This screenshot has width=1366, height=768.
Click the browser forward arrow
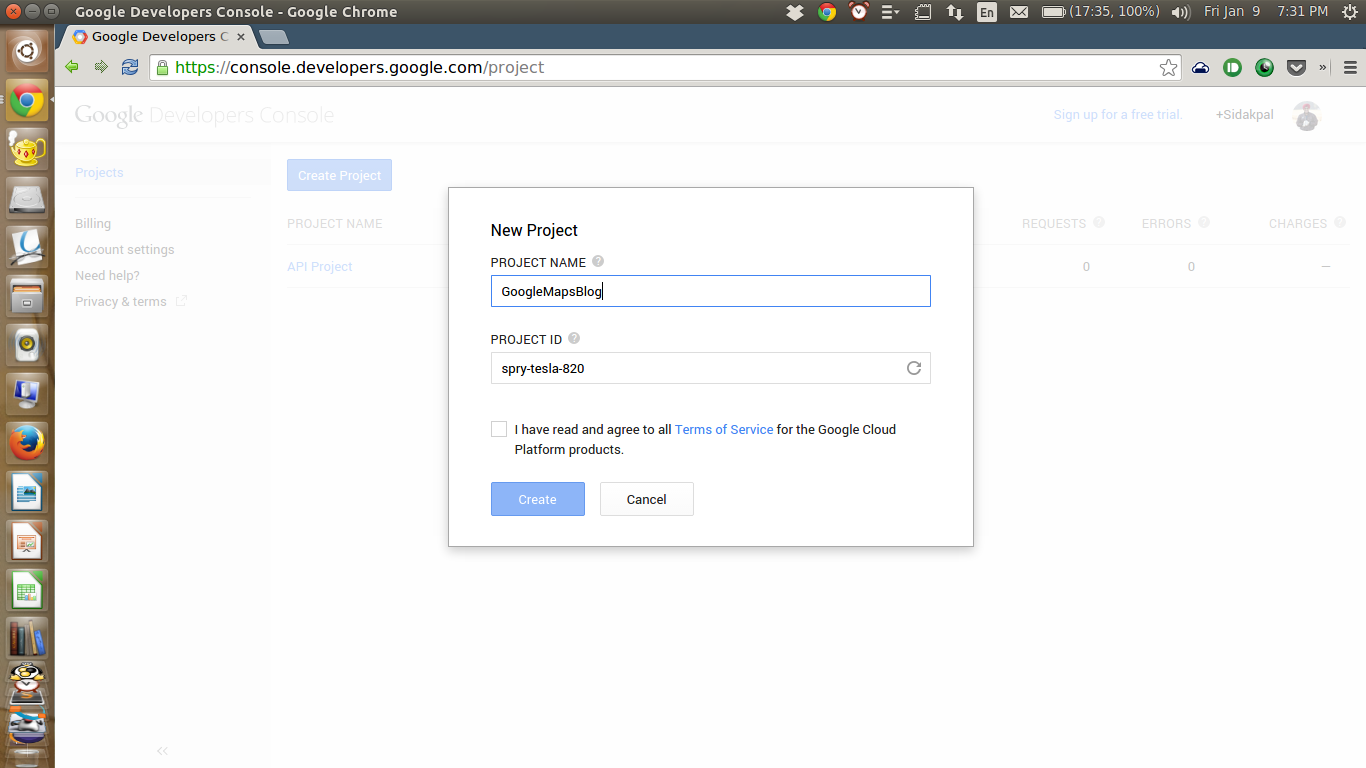(x=101, y=67)
